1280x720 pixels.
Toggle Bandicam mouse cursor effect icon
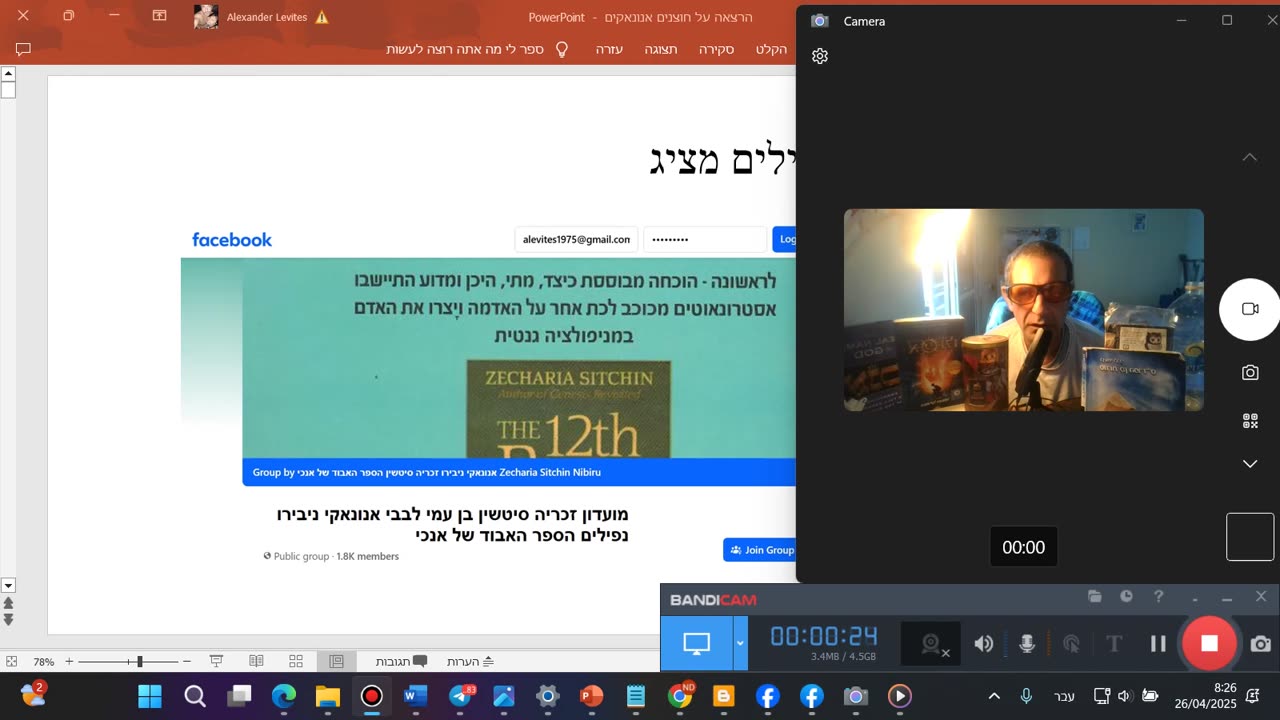[1071, 644]
